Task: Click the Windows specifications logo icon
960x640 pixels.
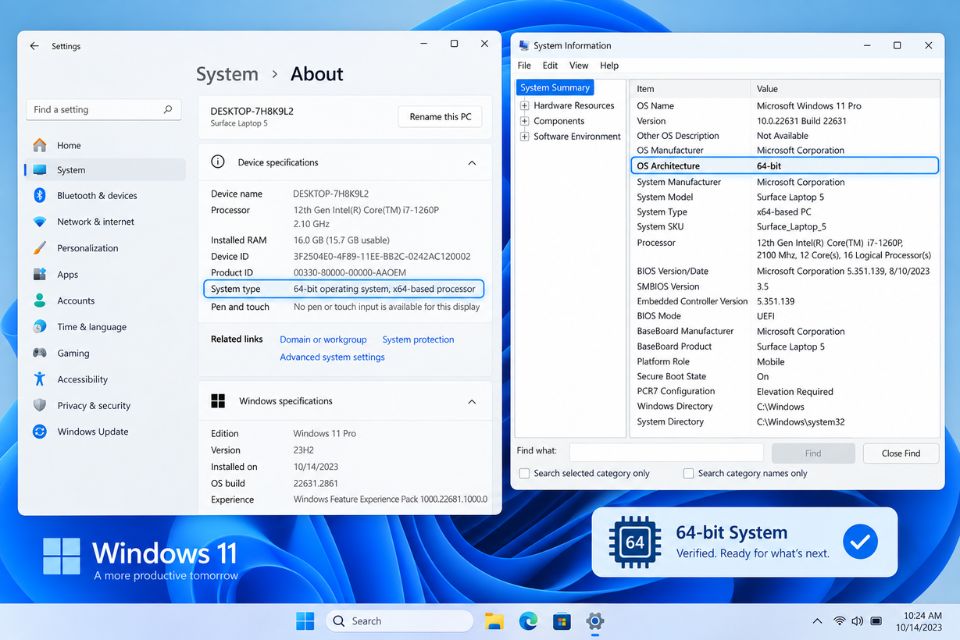Action: pyautogui.click(x=218, y=401)
